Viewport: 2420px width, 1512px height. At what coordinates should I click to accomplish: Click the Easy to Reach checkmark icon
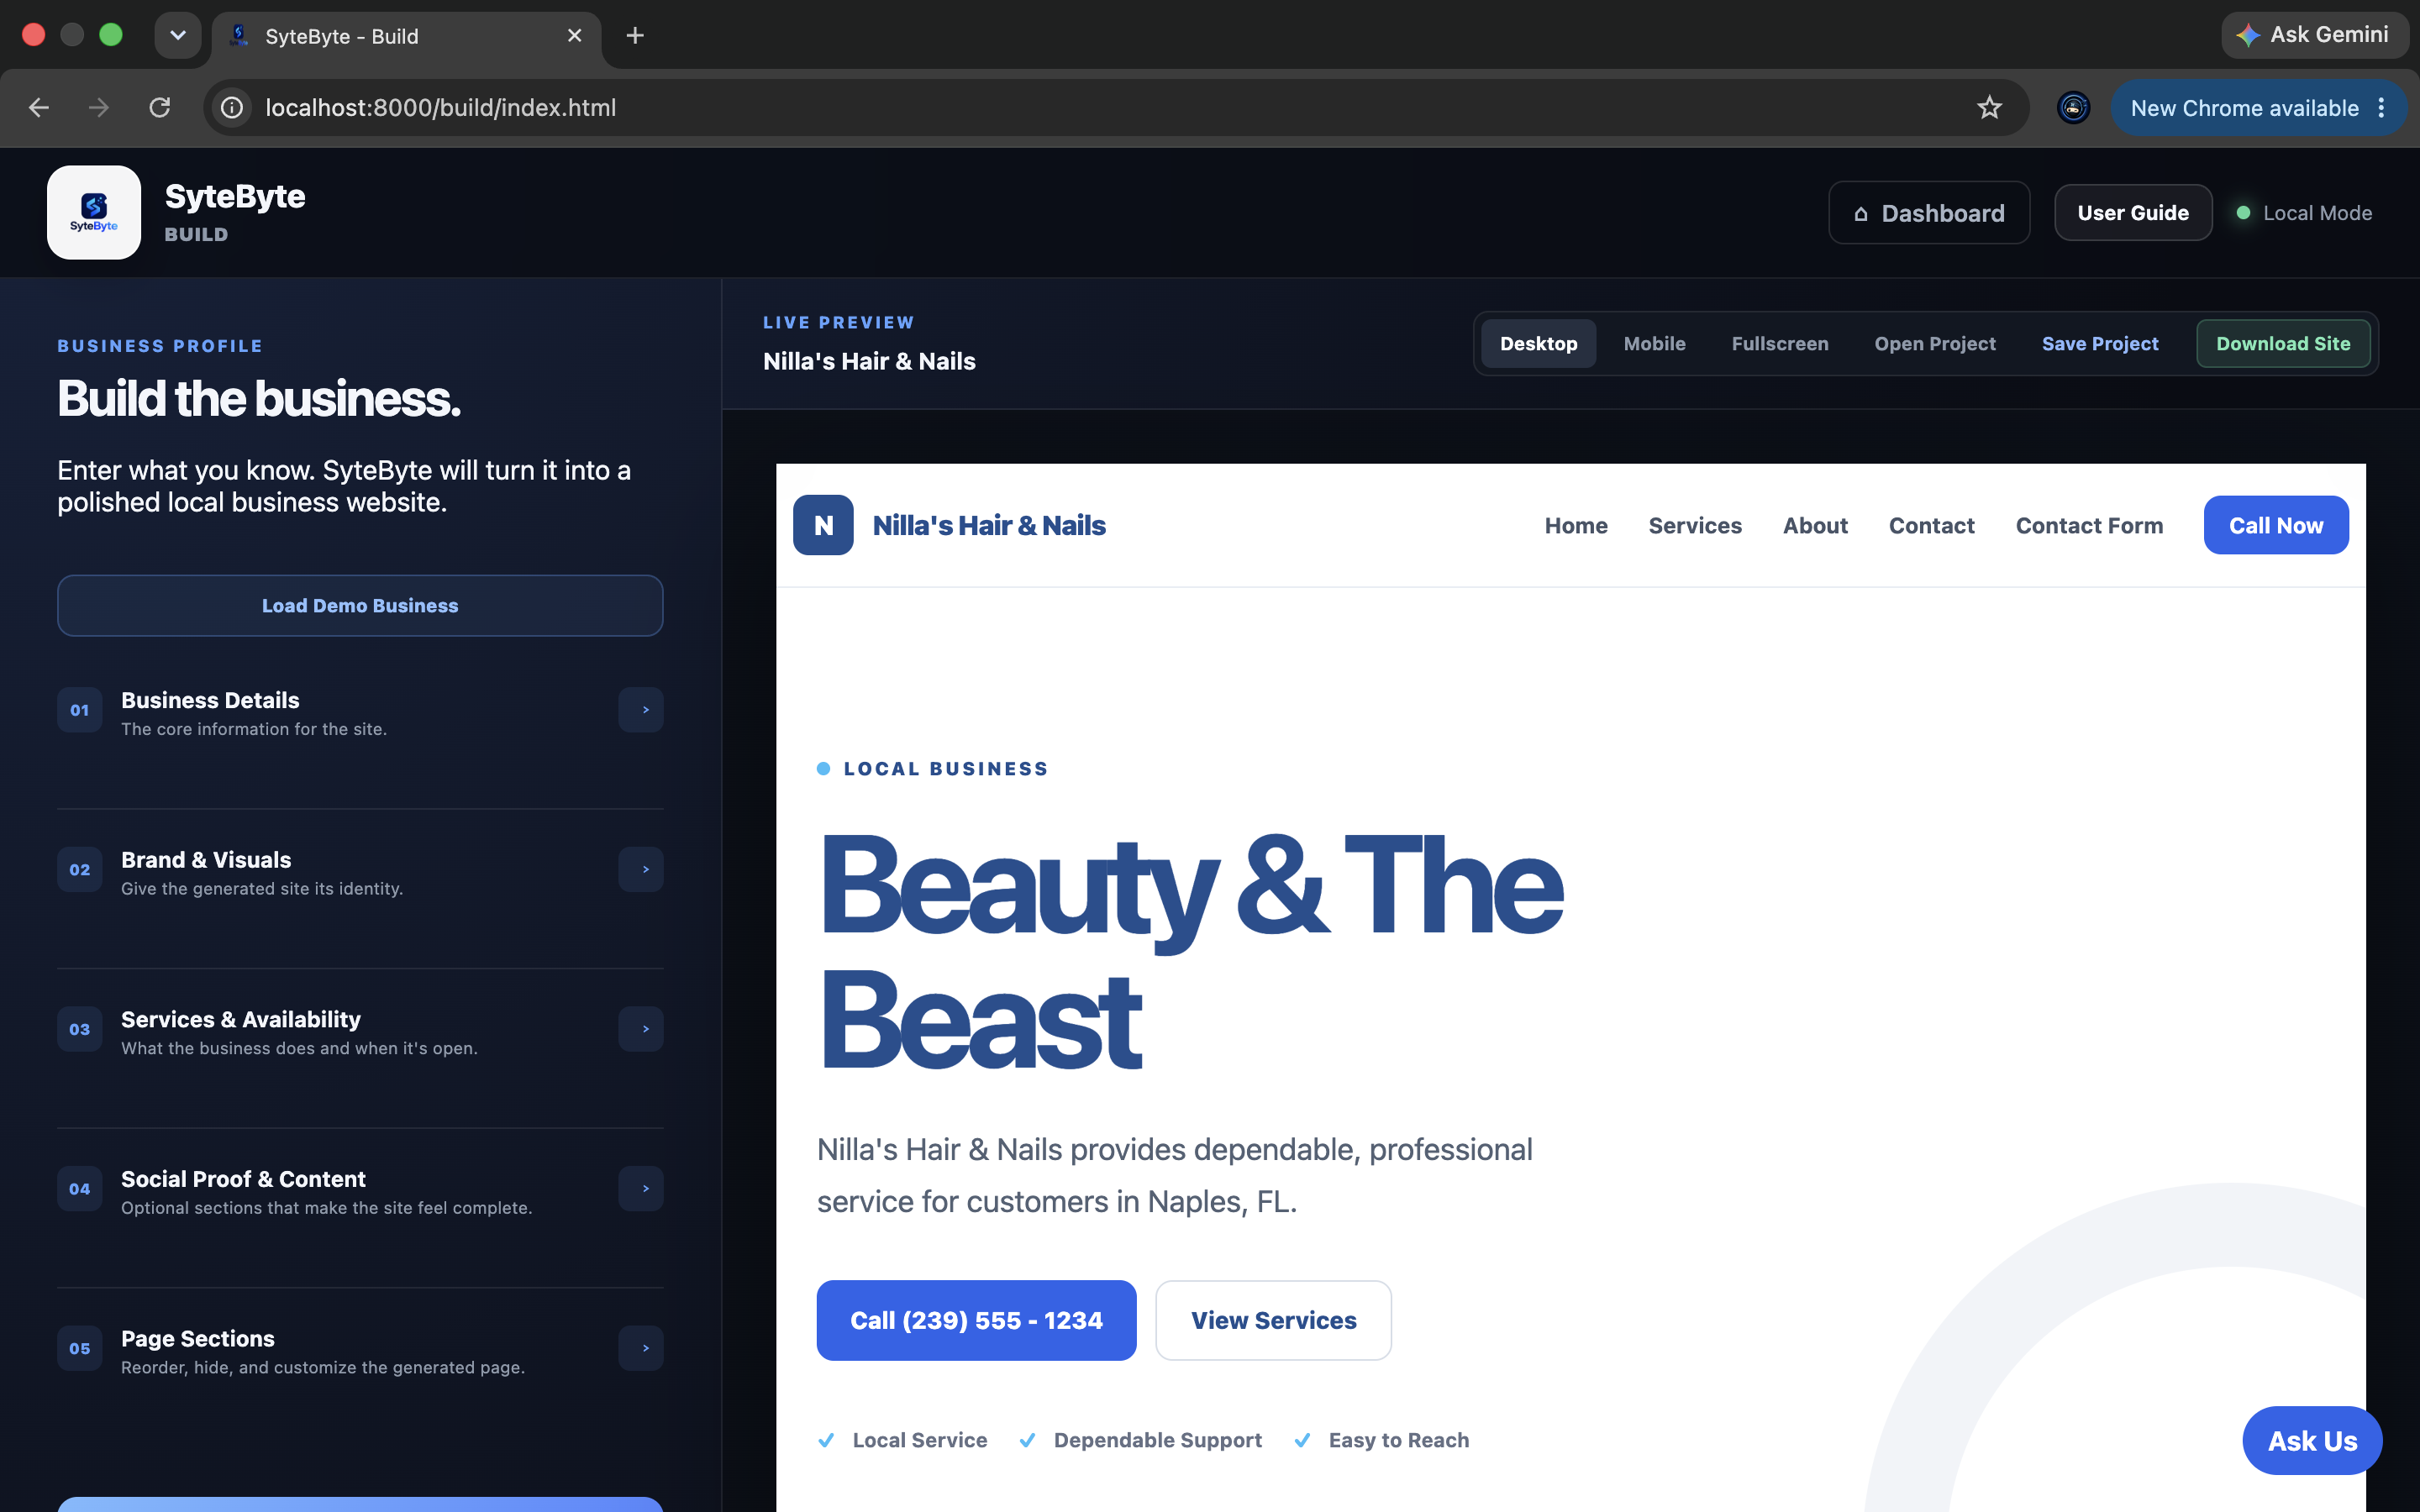[1302, 1440]
